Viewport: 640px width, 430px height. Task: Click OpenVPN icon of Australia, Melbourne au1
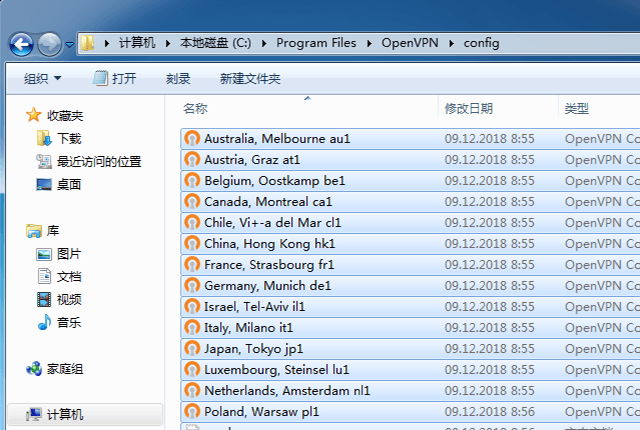[192, 138]
